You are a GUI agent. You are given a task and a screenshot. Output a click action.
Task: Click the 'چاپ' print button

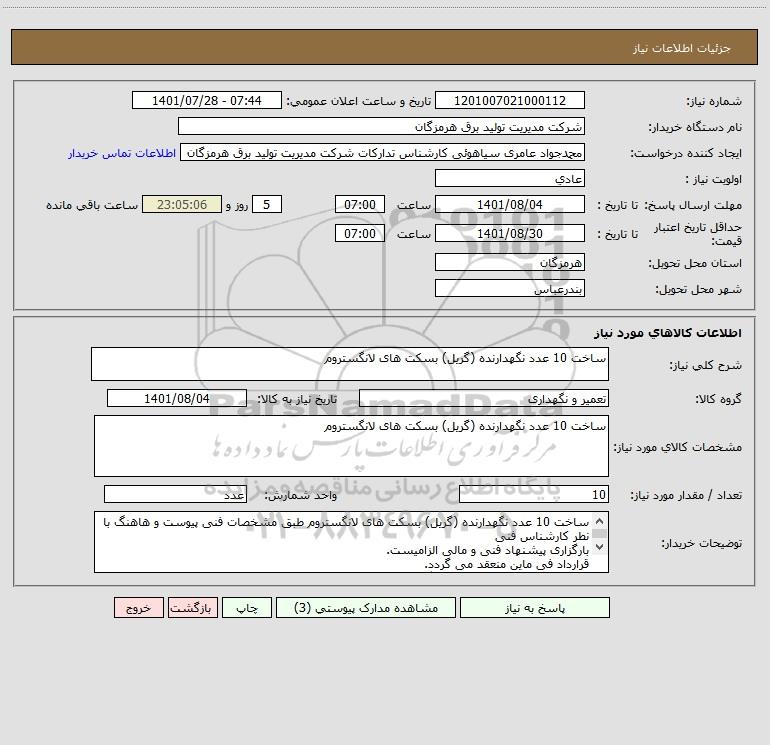point(247,608)
